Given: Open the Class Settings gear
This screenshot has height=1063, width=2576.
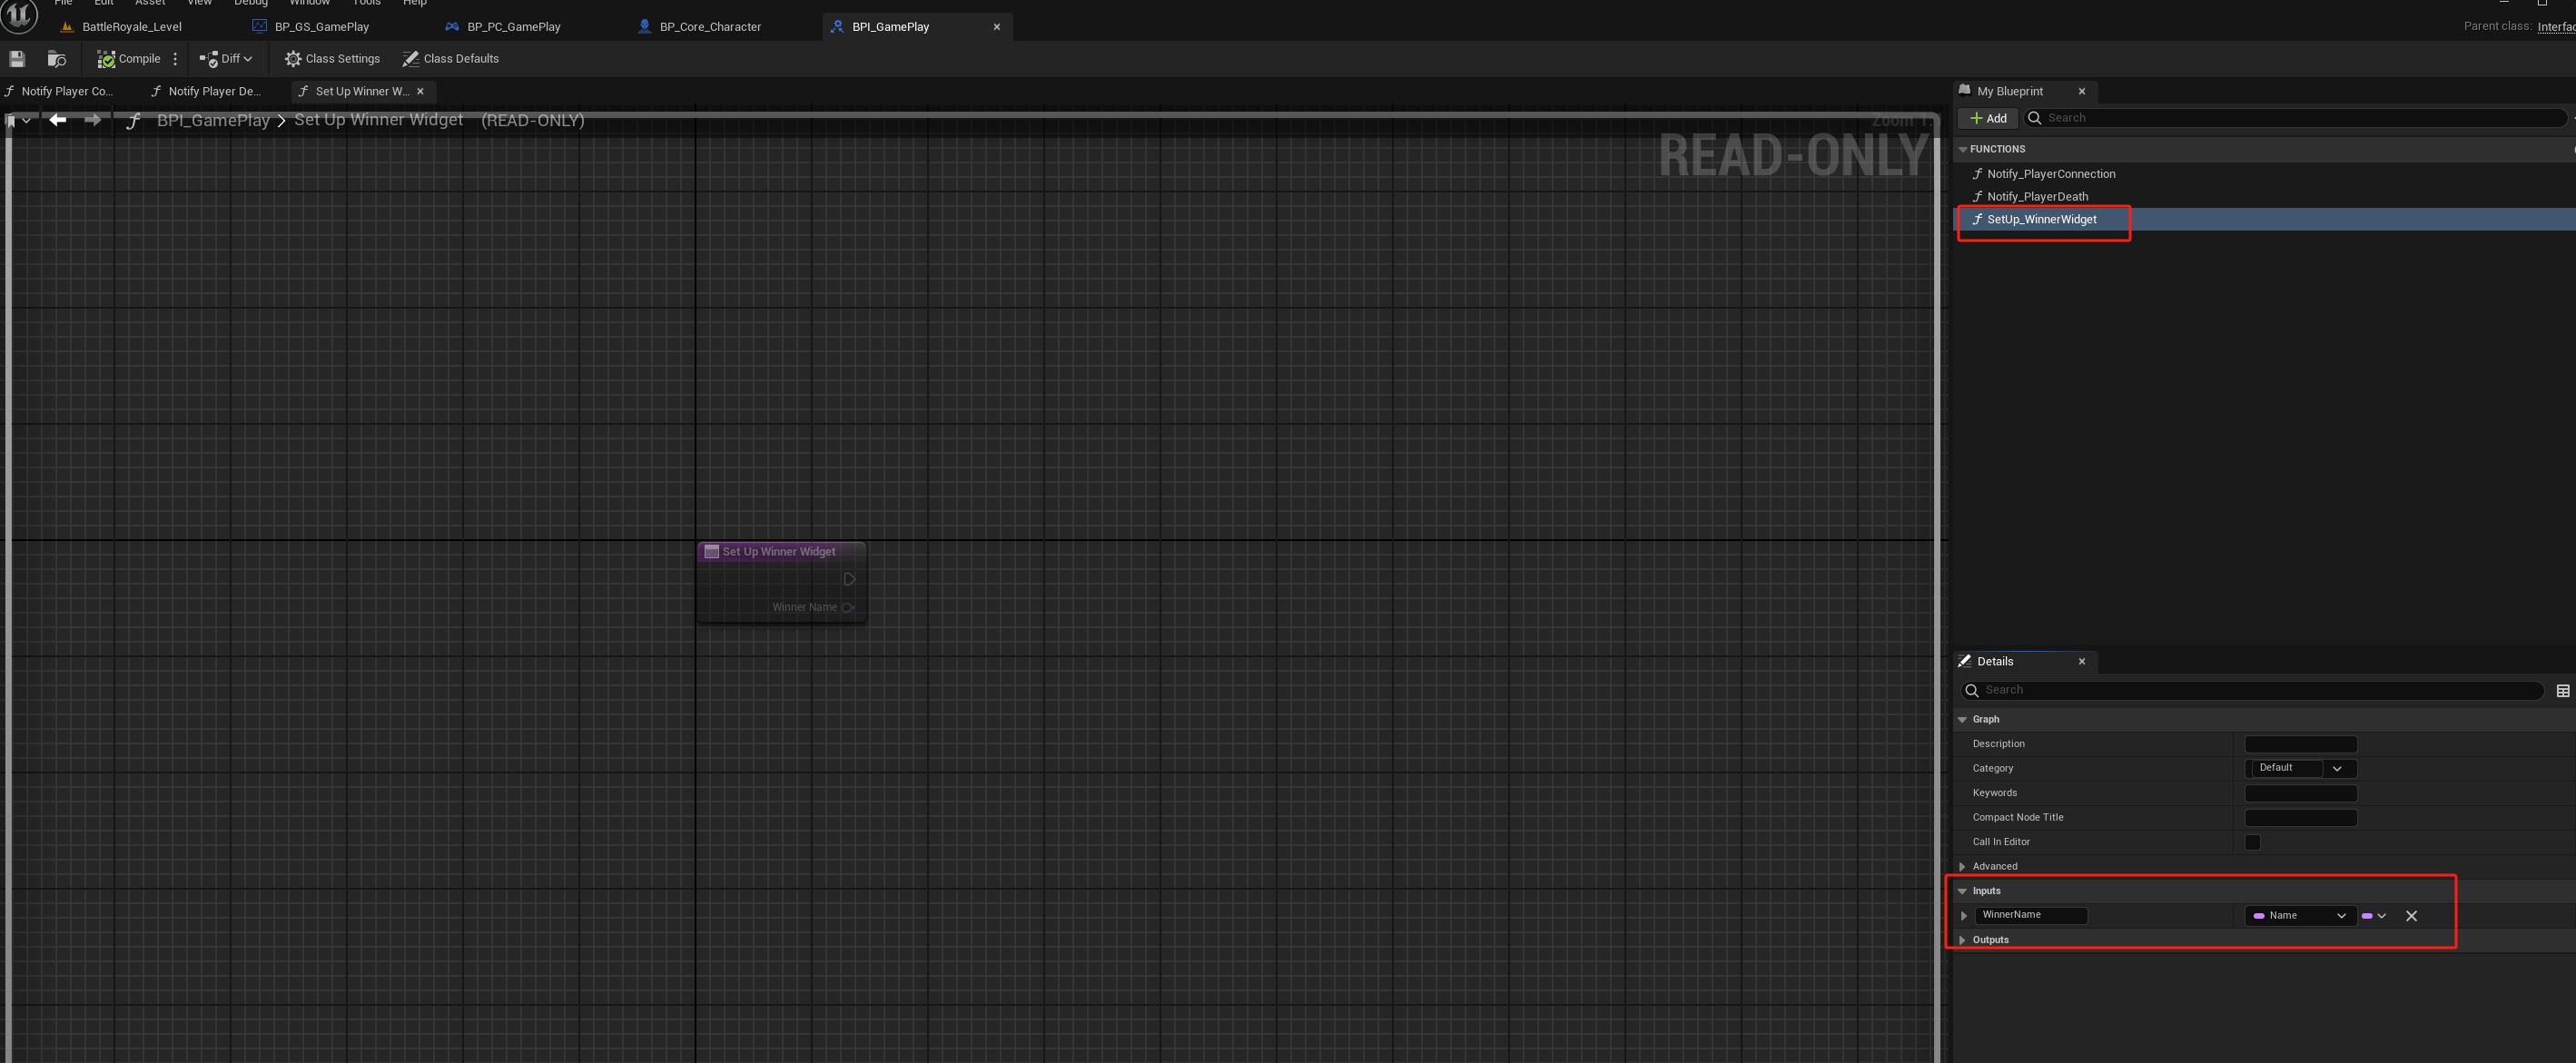Looking at the screenshot, I should click(332, 59).
